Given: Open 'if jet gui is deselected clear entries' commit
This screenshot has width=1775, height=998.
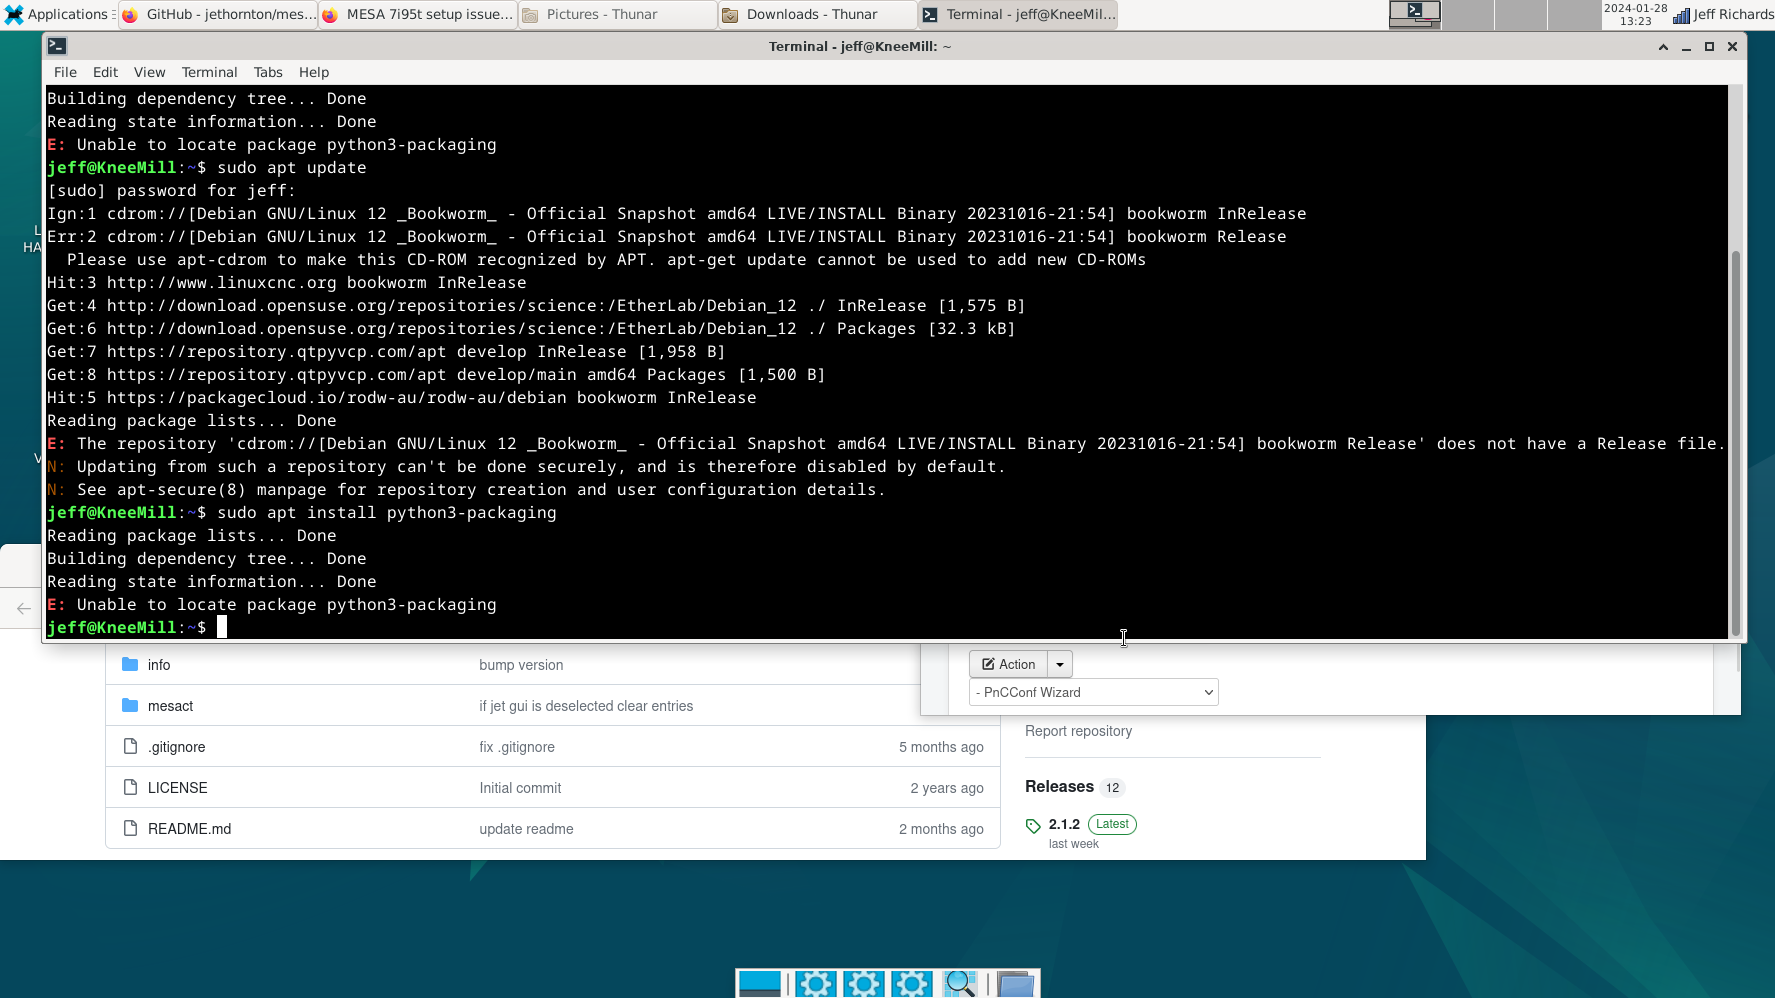Looking at the screenshot, I should point(586,706).
